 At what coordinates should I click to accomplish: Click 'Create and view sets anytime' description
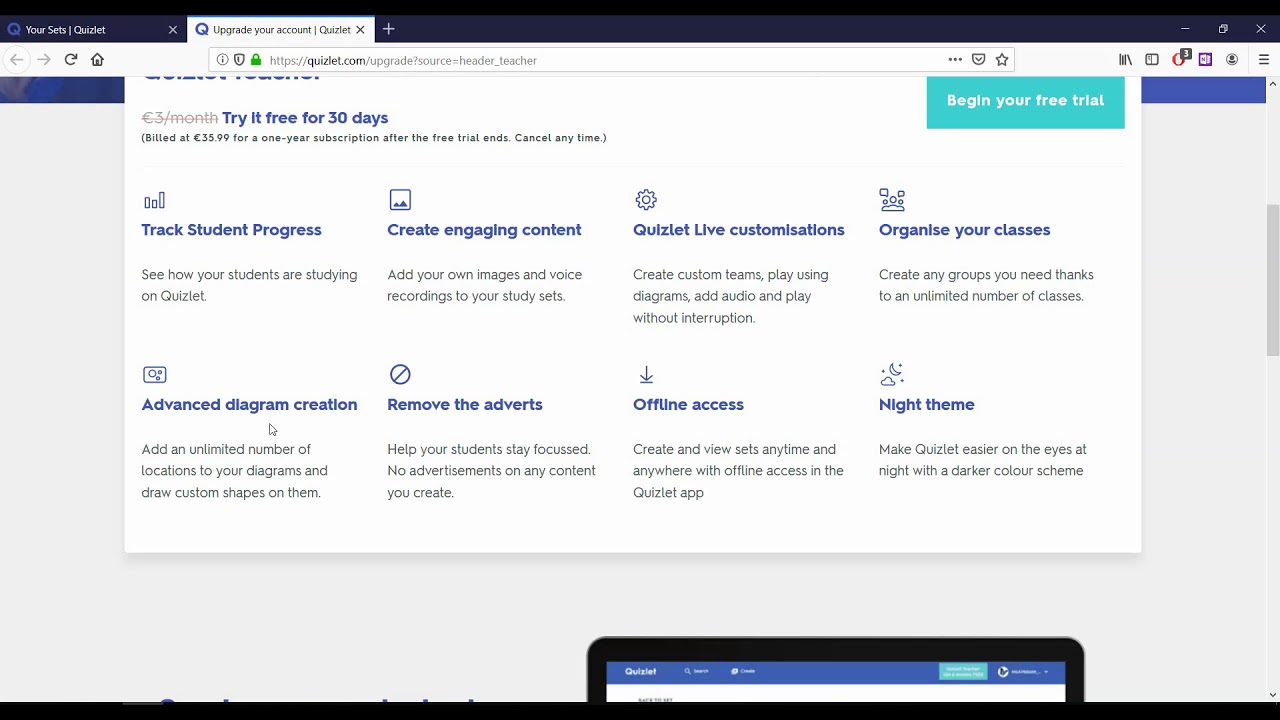click(738, 471)
